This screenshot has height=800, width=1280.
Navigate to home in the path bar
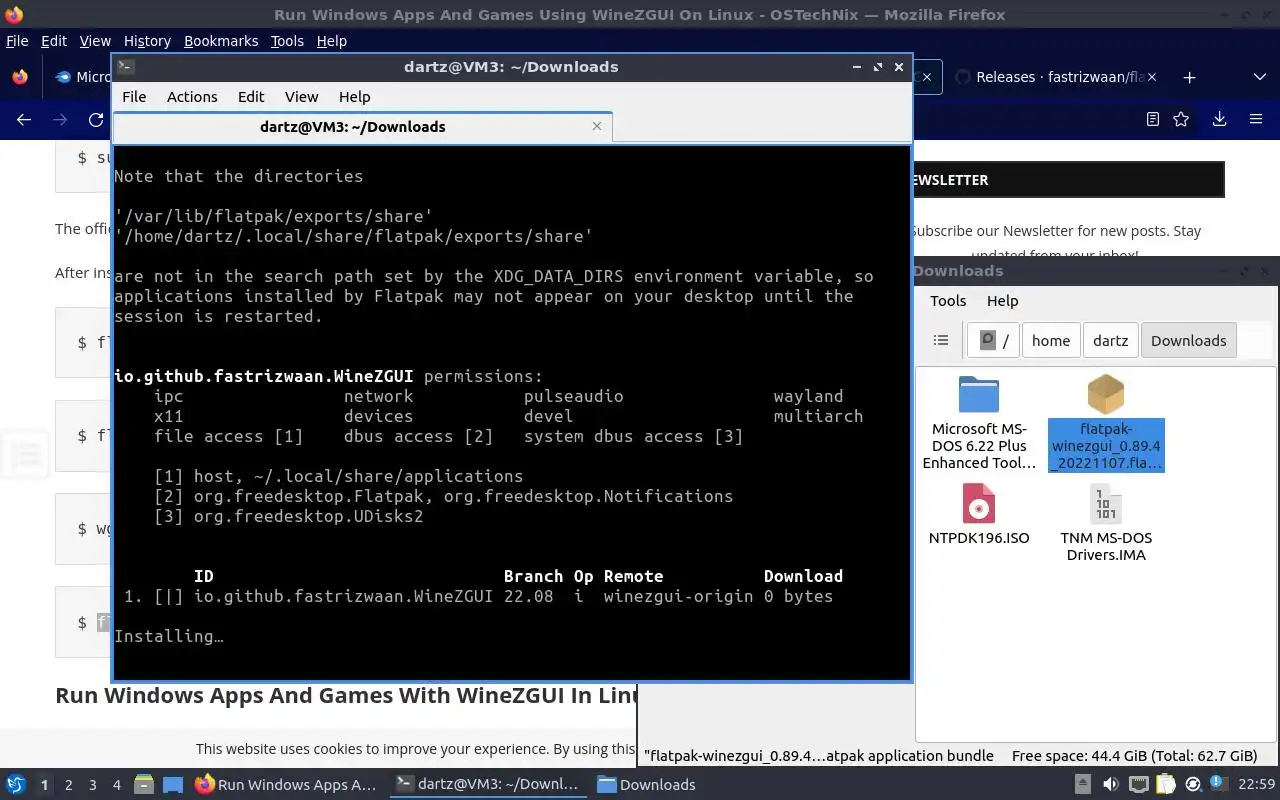pyautogui.click(x=1051, y=340)
